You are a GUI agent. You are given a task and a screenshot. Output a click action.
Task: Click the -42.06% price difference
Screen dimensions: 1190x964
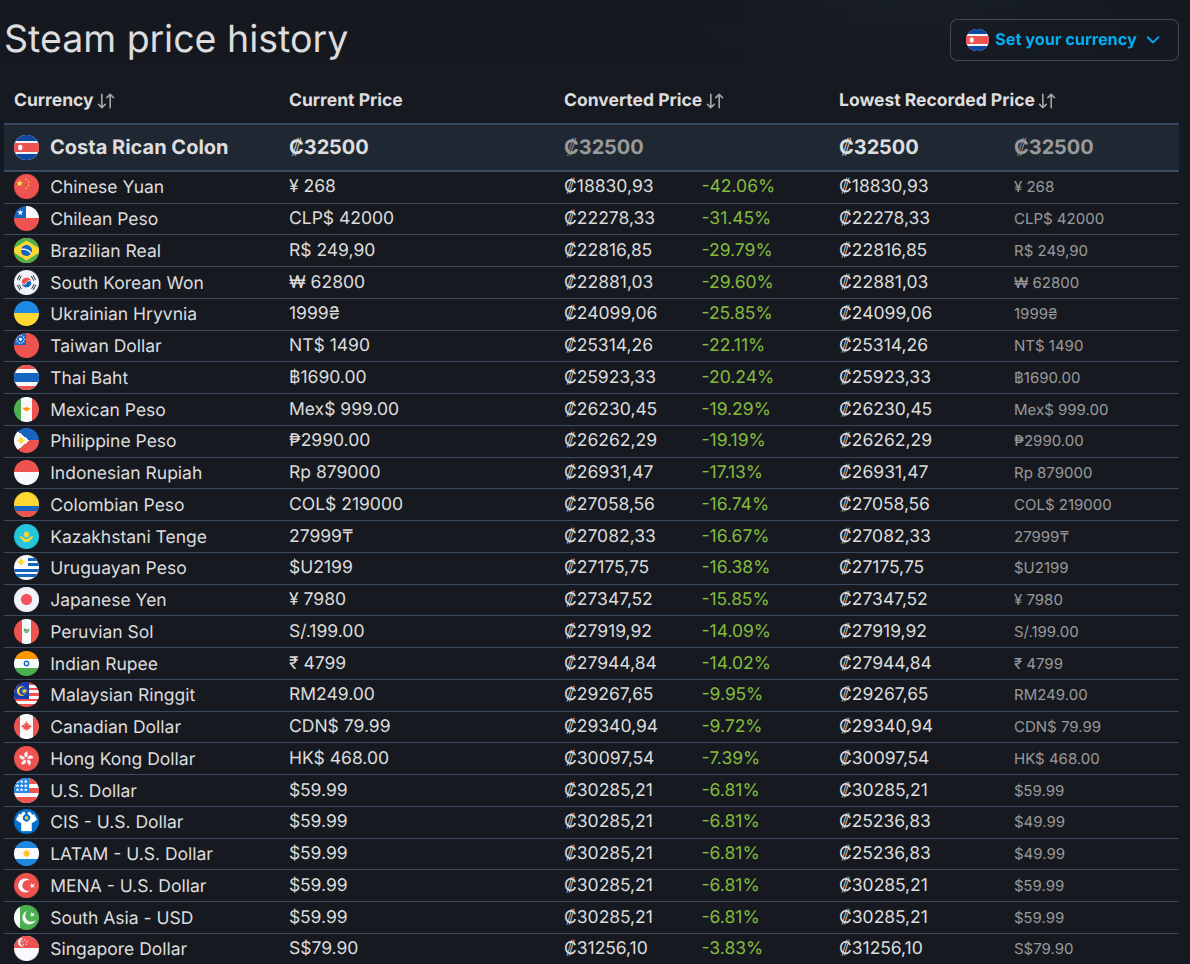click(738, 186)
